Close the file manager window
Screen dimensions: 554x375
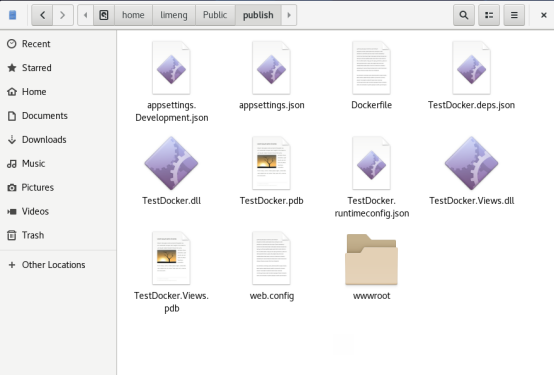(x=544, y=15)
